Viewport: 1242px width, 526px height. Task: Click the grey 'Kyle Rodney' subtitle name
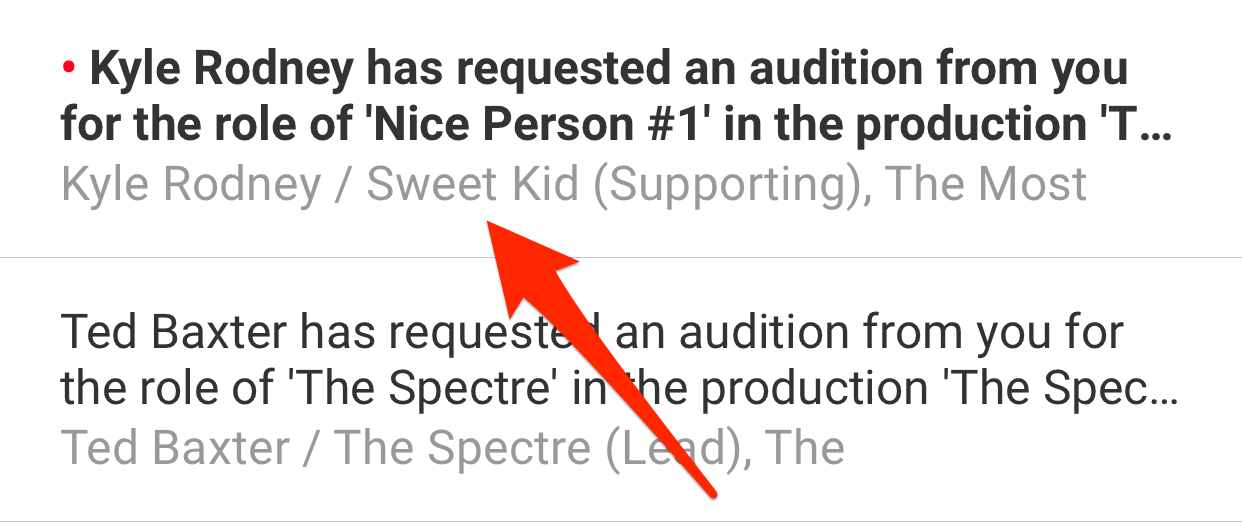[191, 185]
